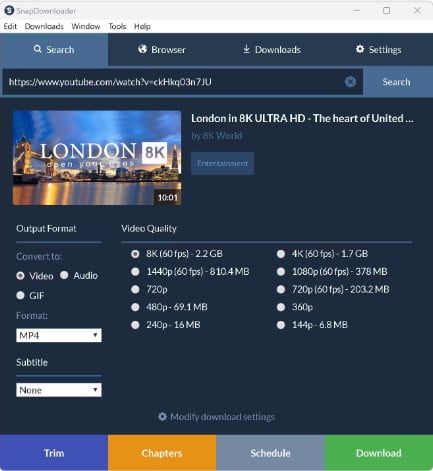Open the Help menu
This screenshot has width=433, height=471.
142,26
